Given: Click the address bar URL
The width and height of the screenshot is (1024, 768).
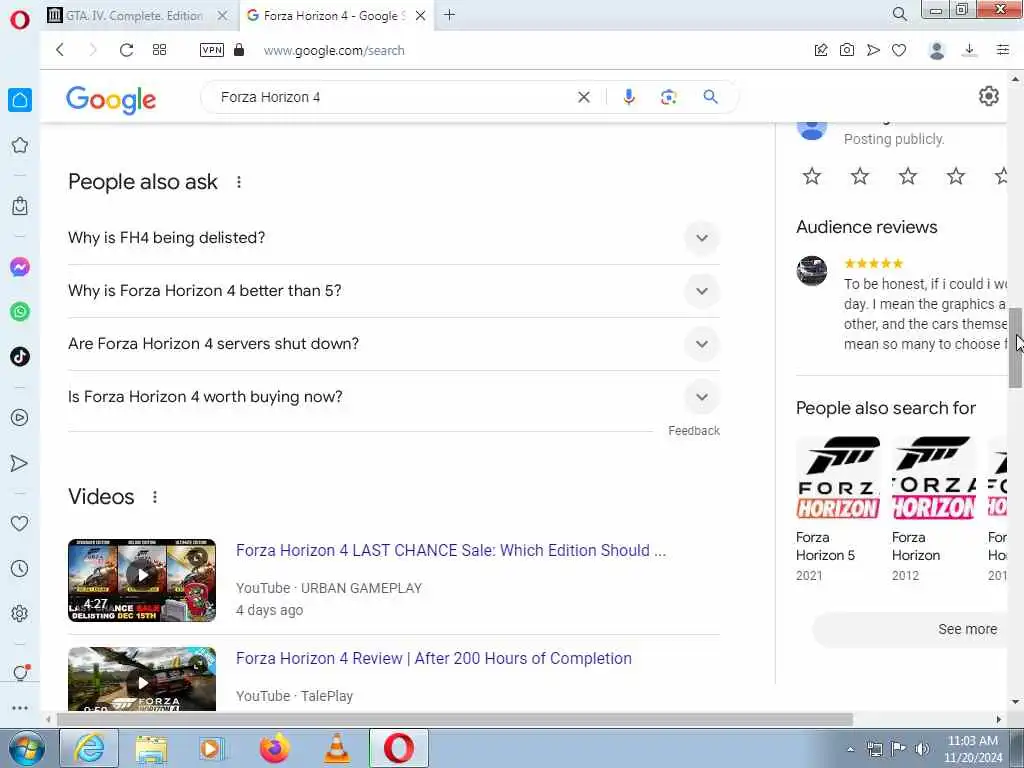Looking at the screenshot, I should (x=334, y=51).
